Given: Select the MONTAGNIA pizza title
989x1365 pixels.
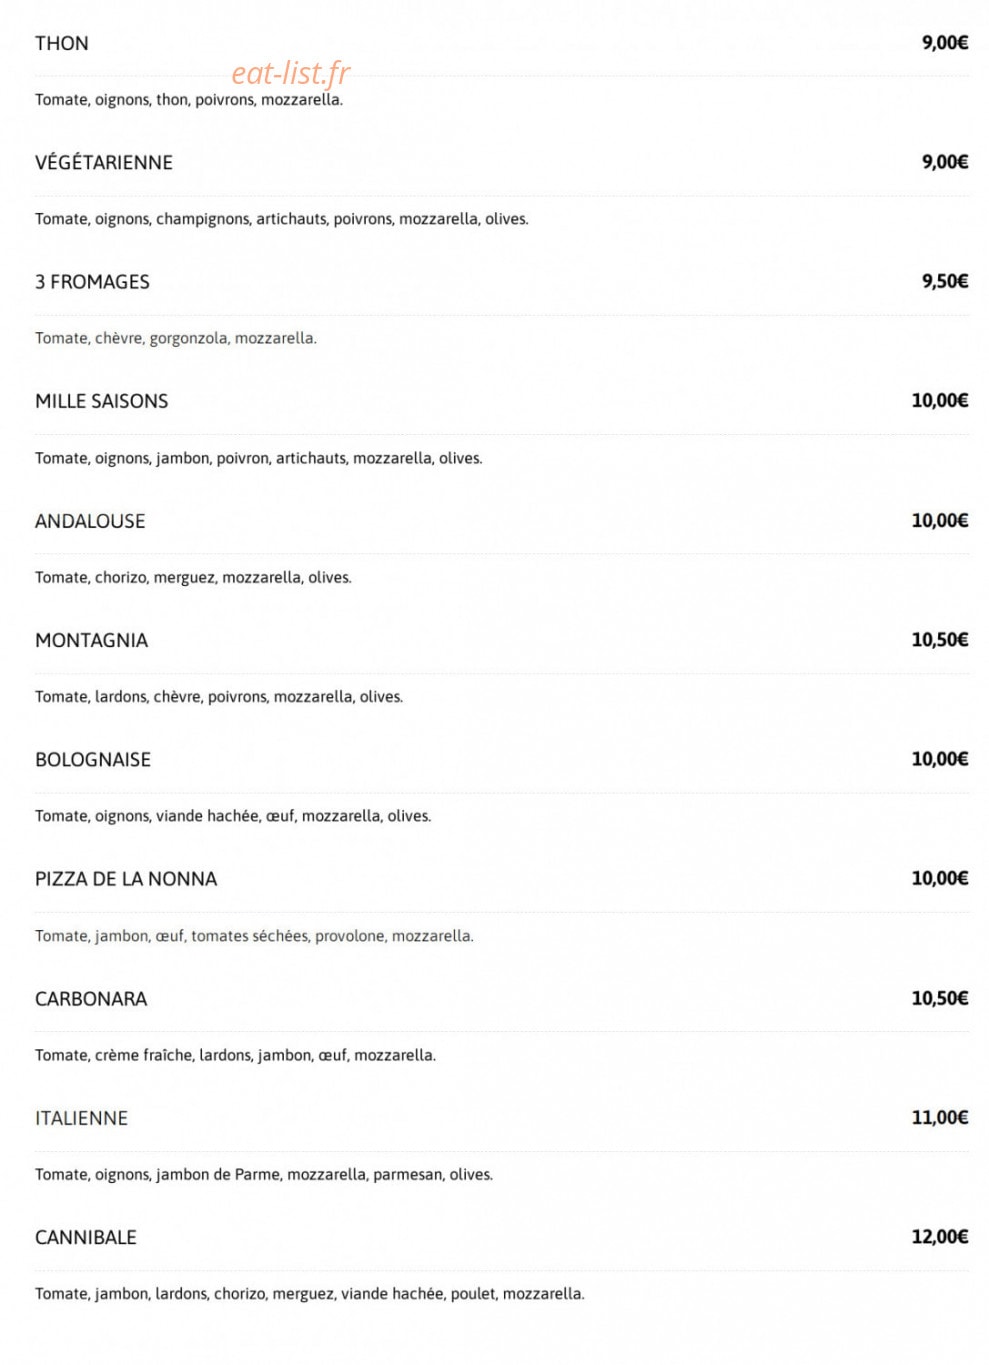Looking at the screenshot, I should tap(91, 640).
